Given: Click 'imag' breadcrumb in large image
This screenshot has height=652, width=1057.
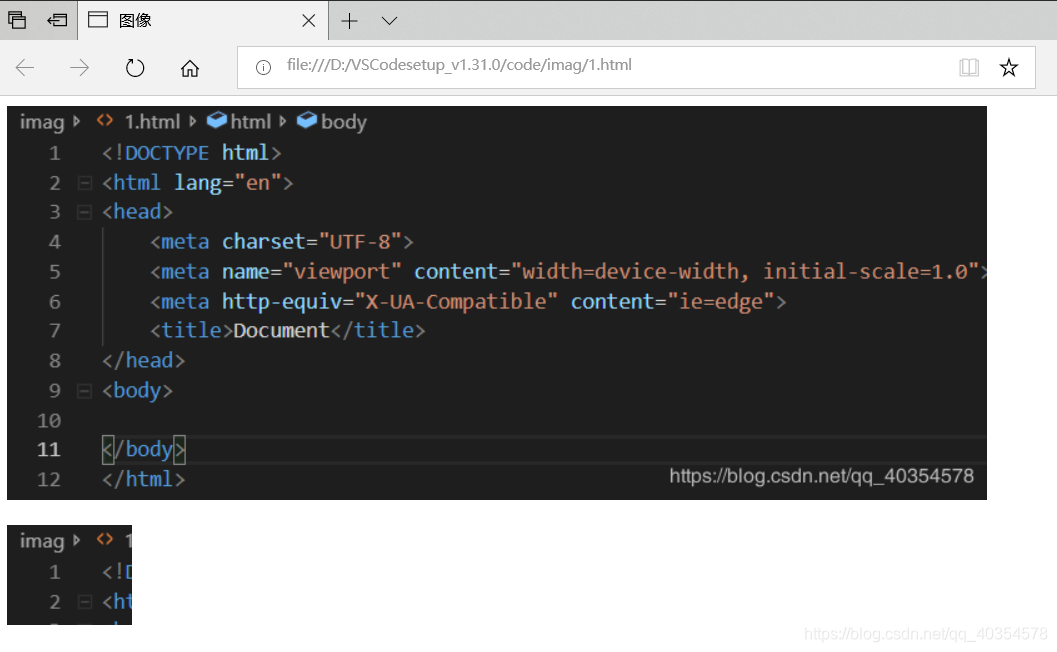Looking at the screenshot, I should pyautogui.click(x=42, y=121).
